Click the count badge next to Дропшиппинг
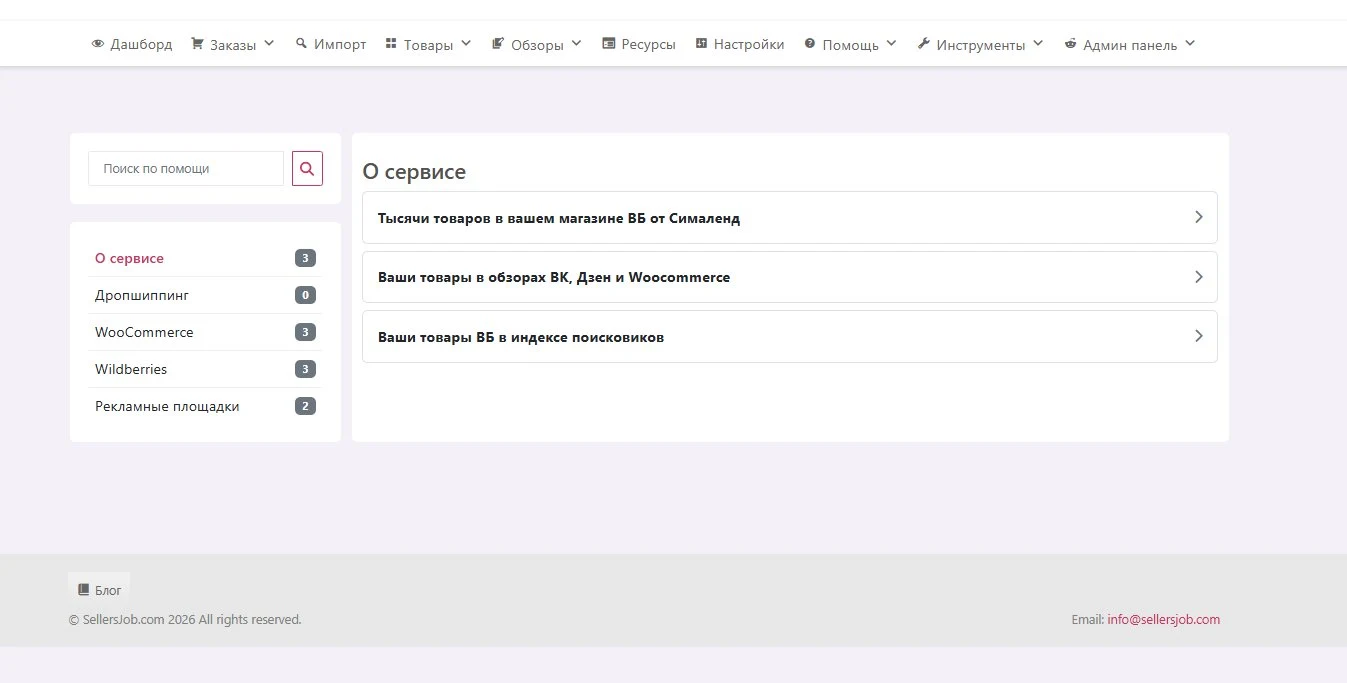The width and height of the screenshot is (1347, 683). point(305,295)
